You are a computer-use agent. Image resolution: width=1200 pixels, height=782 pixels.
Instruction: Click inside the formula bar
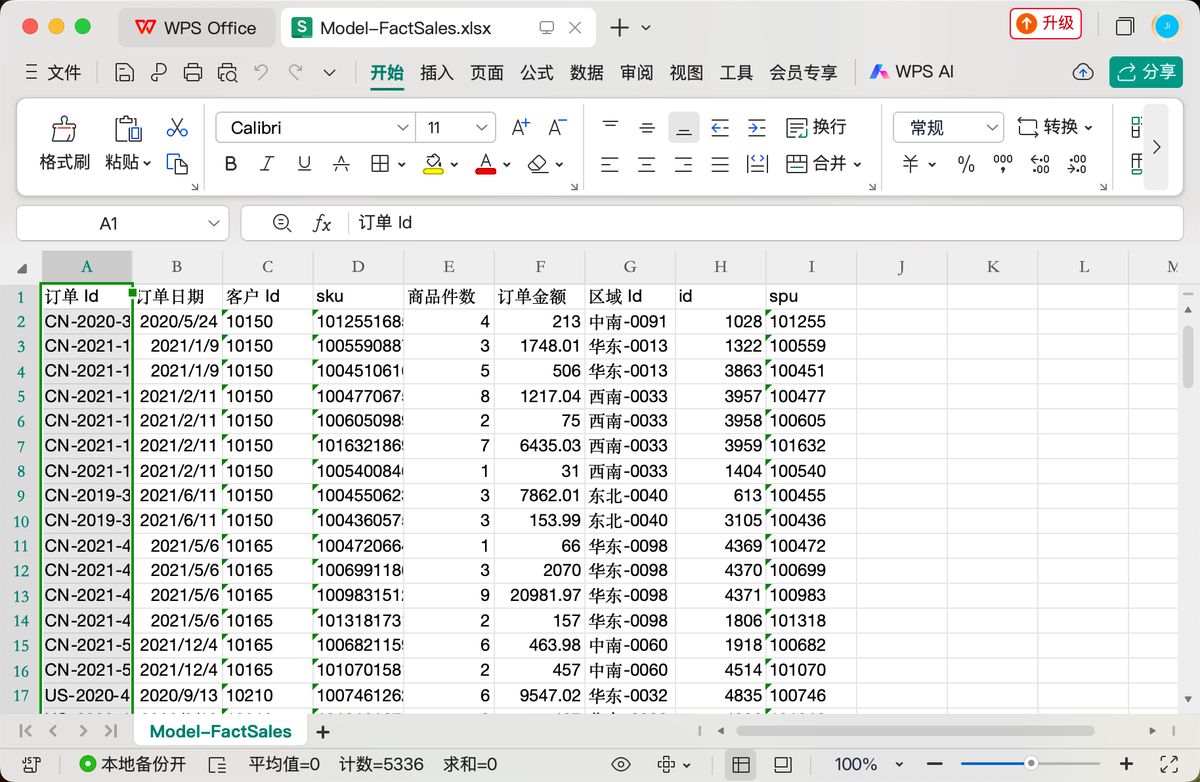click(x=500, y=224)
